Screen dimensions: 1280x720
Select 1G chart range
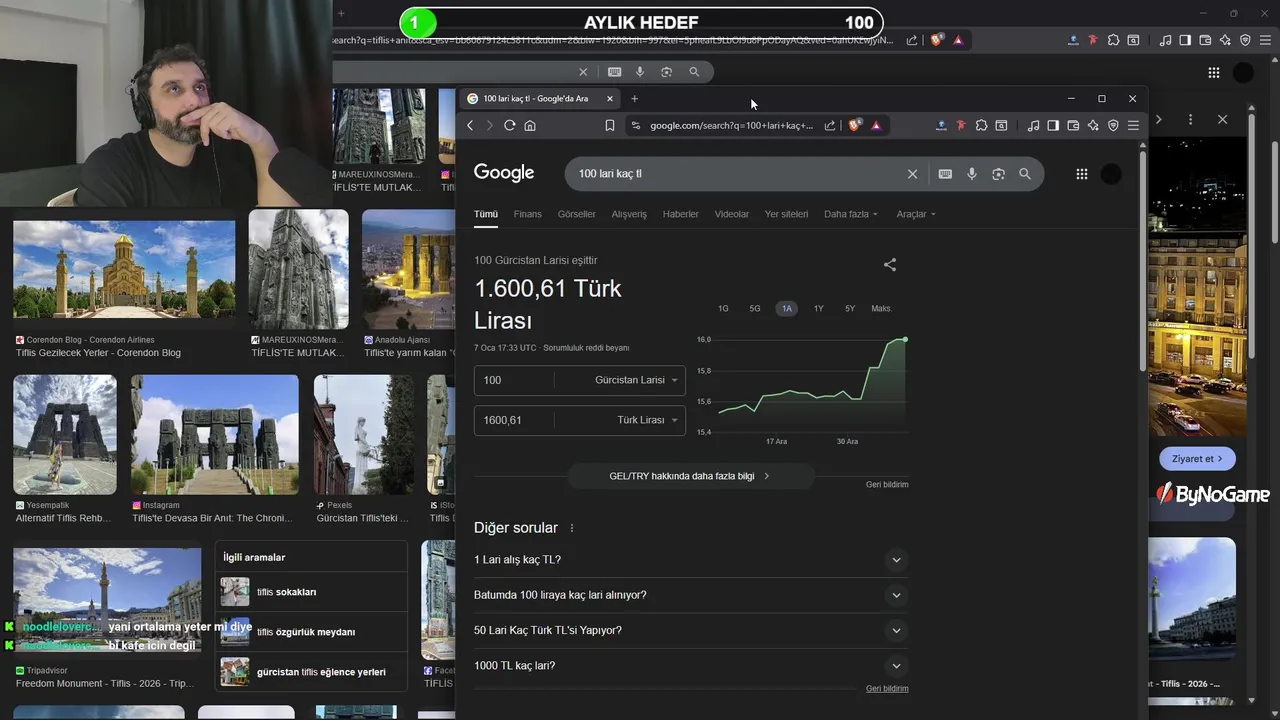tap(723, 308)
